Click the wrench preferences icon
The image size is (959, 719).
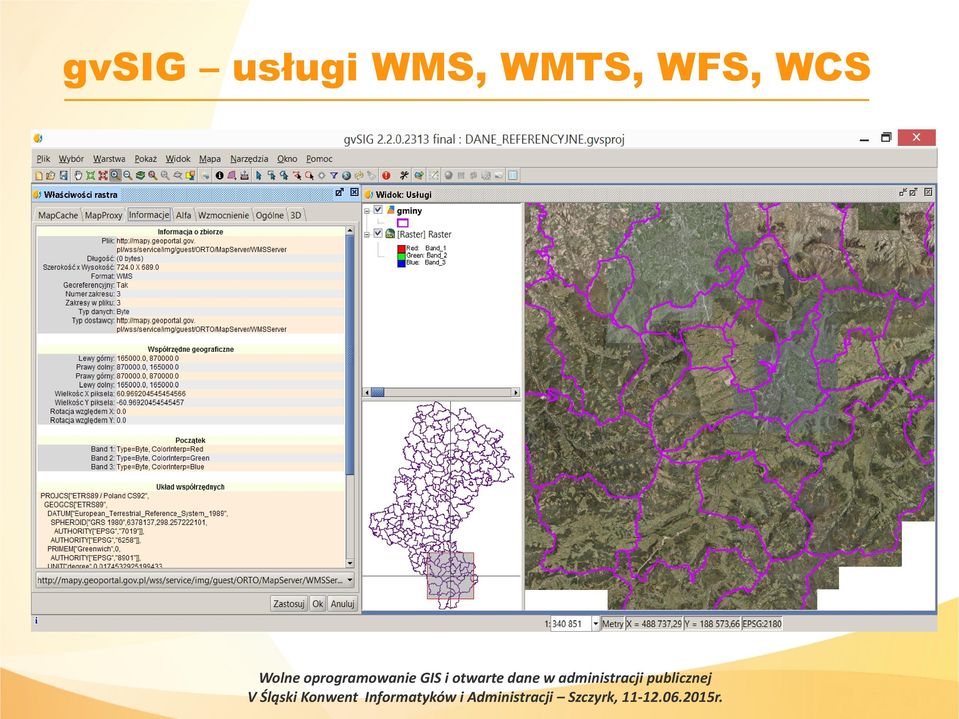(x=404, y=175)
